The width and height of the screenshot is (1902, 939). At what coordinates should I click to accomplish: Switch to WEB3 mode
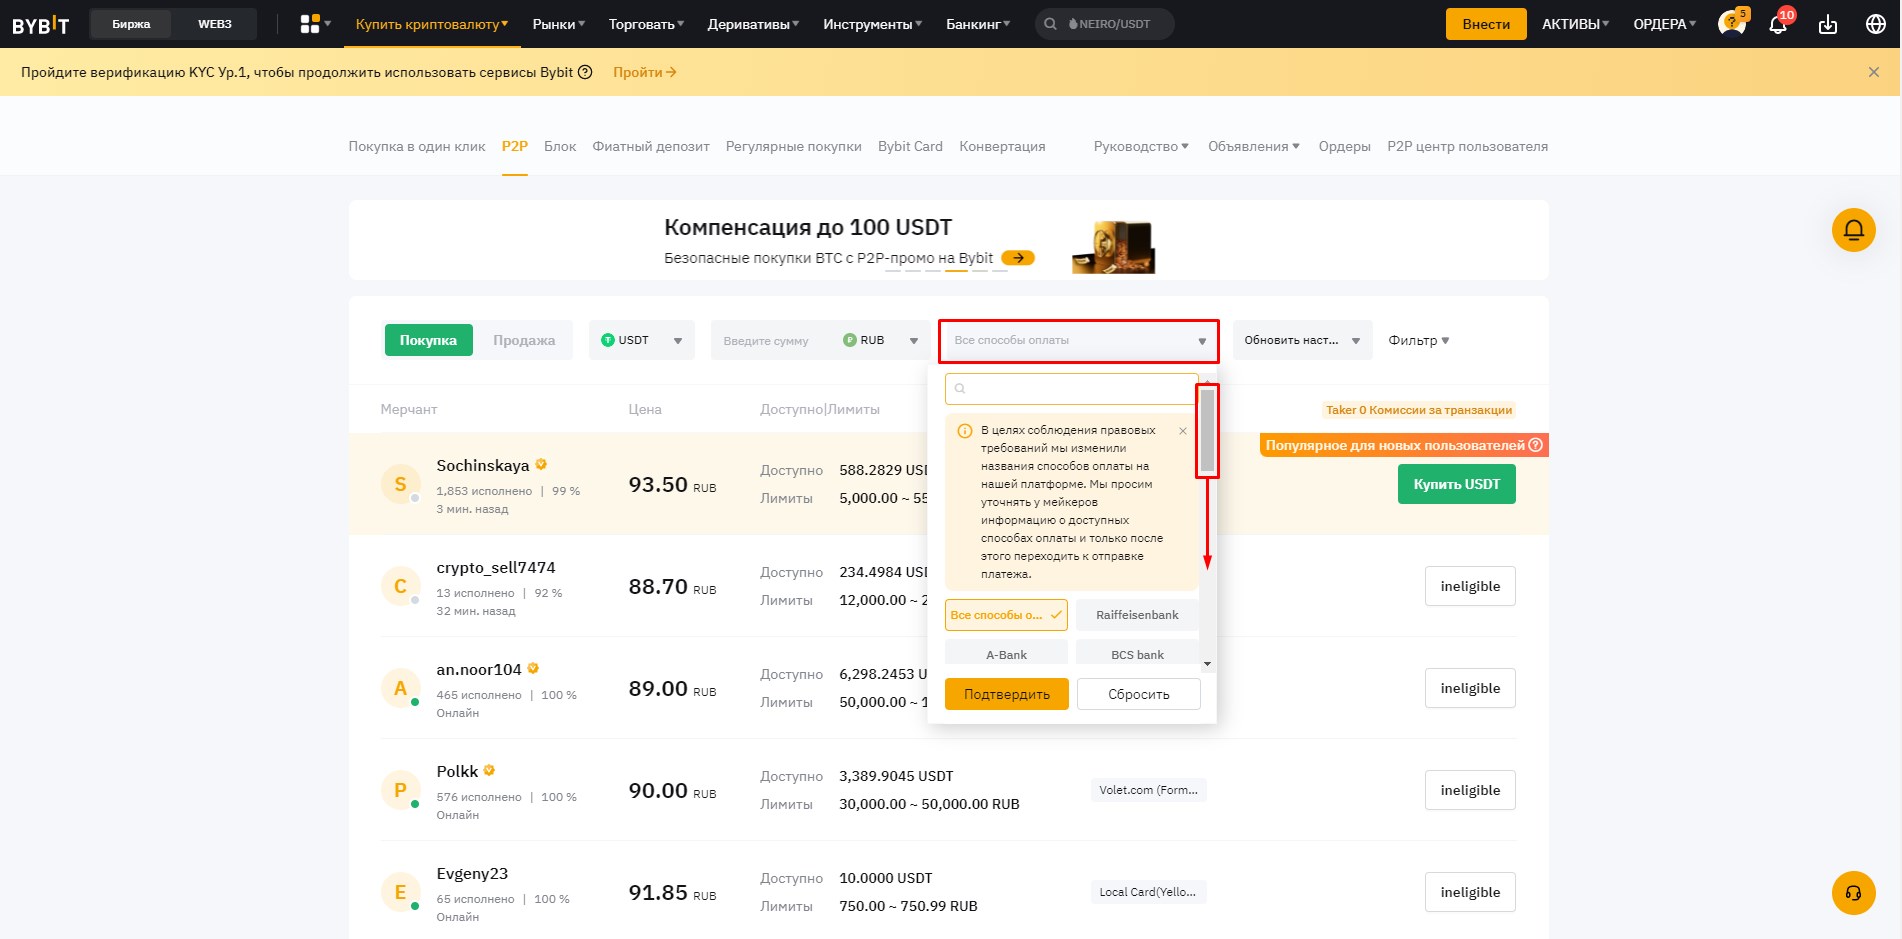point(215,24)
